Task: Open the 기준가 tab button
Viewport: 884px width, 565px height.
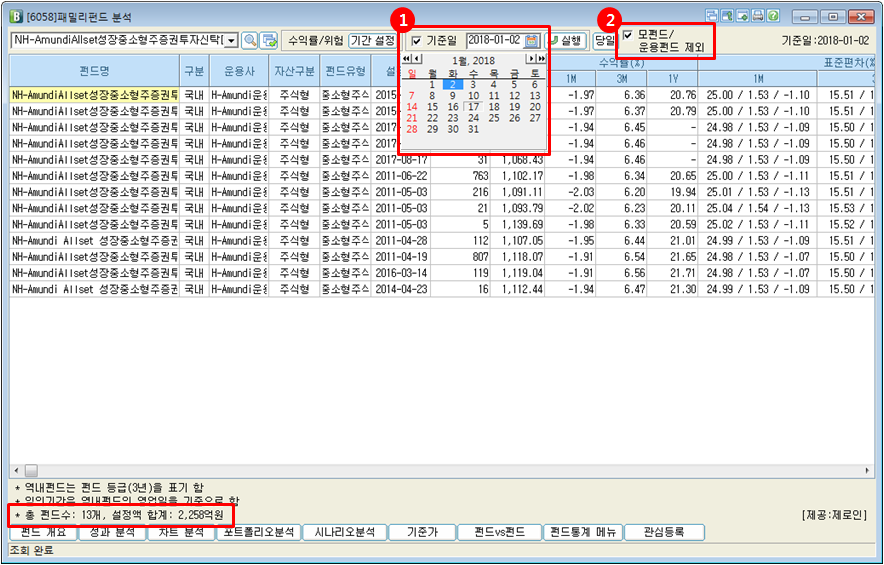Action: (x=422, y=532)
